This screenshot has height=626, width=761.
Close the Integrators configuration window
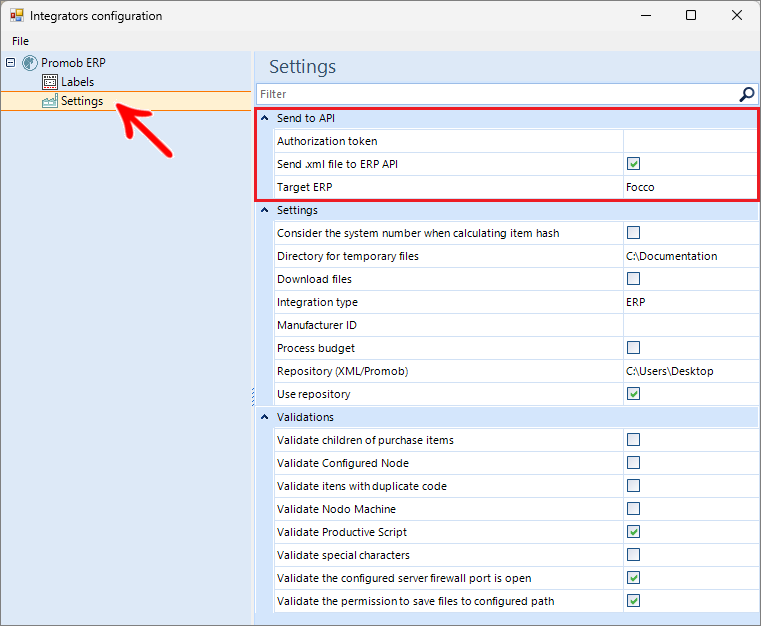[737, 16]
